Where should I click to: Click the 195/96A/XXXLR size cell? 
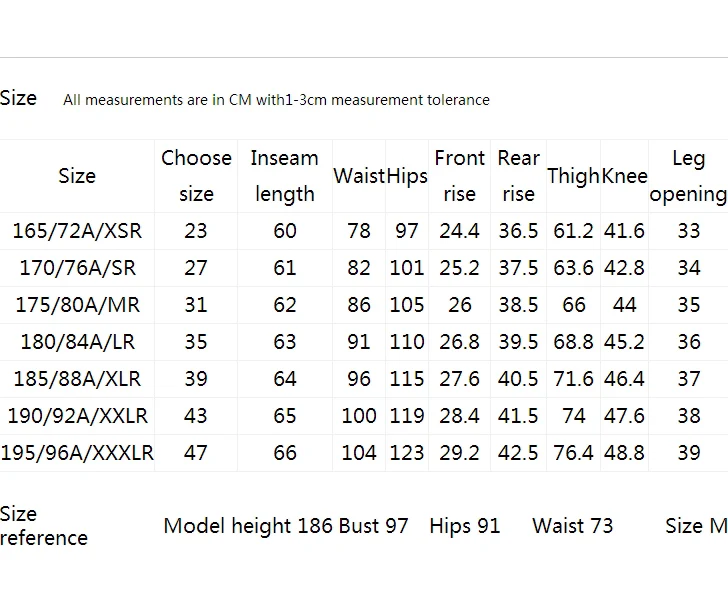point(77,453)
